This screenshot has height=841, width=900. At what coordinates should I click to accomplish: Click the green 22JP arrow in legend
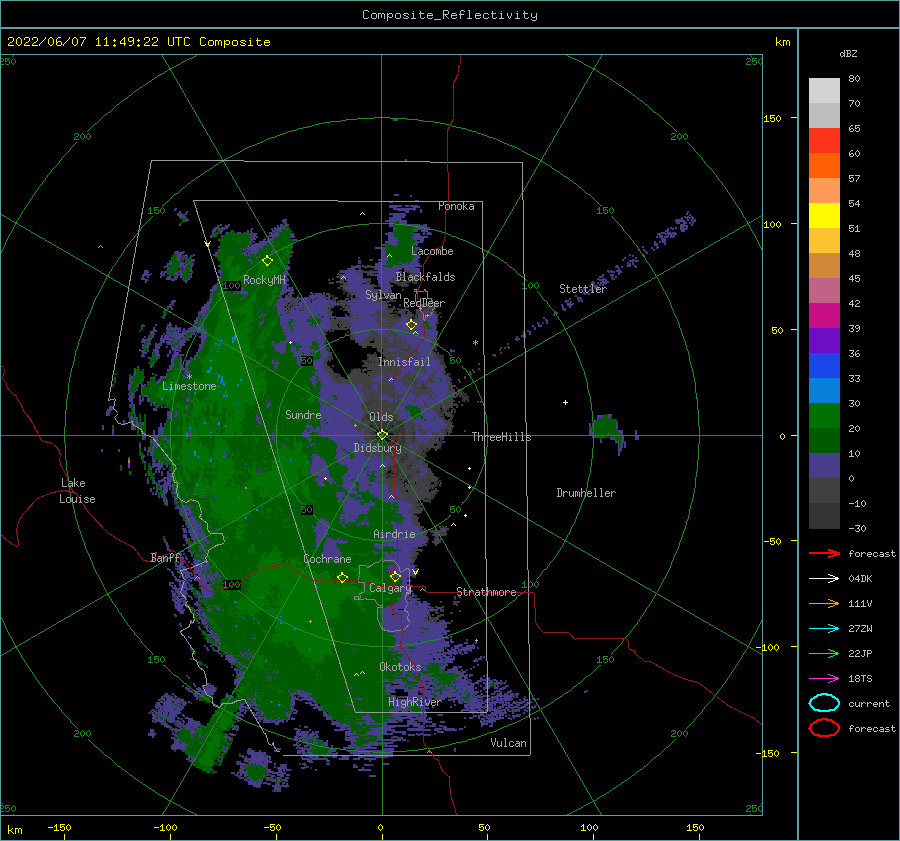point(824,653)
